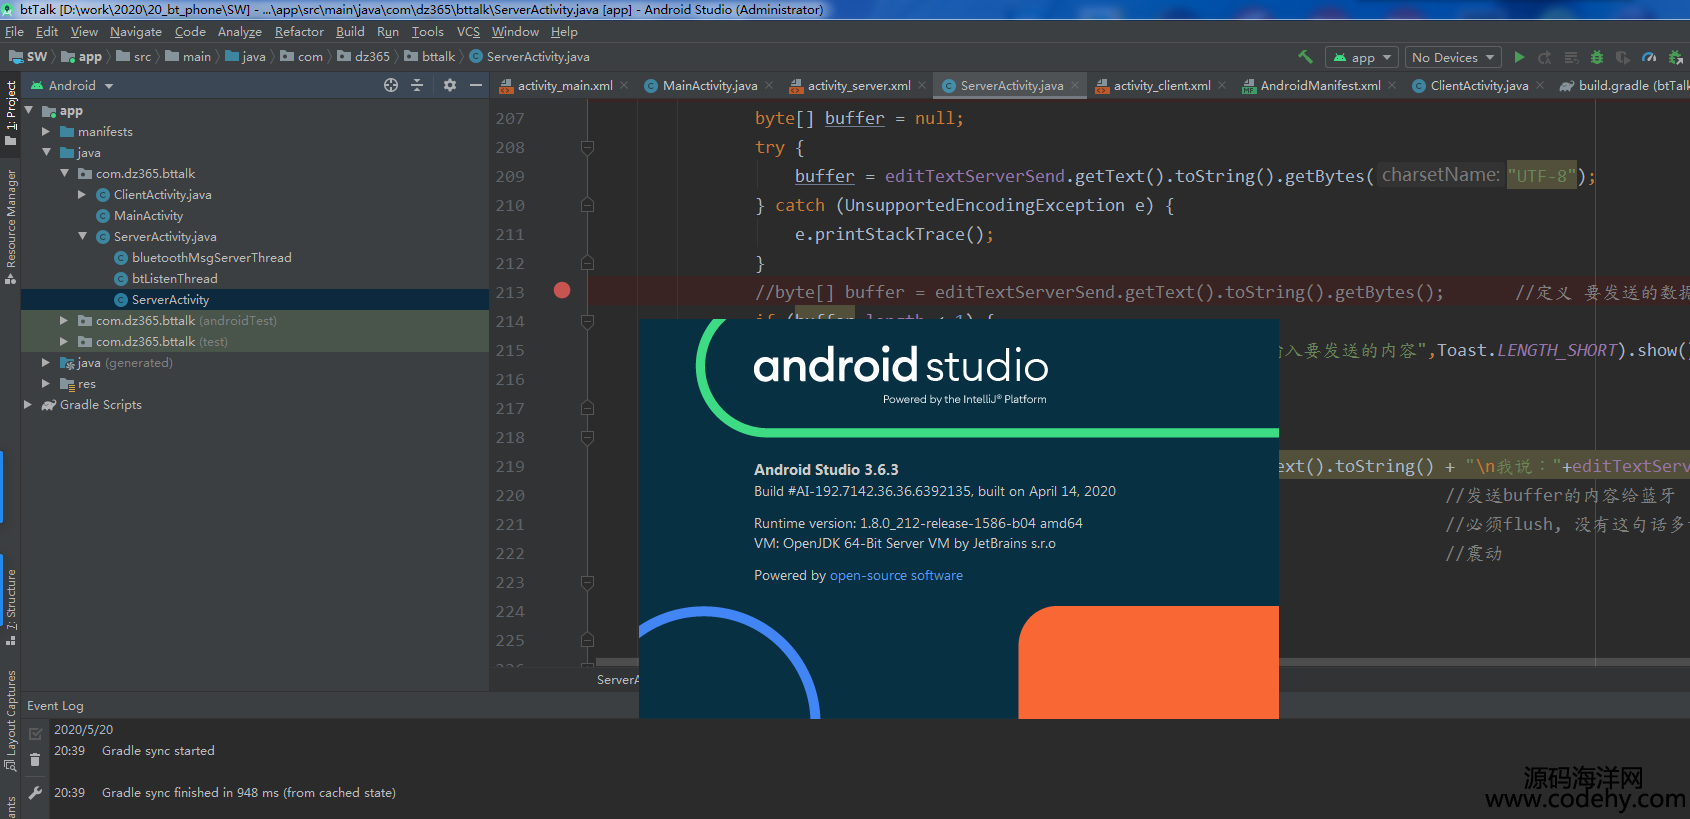Switch to MainActivity.java tab
The height and width of the screenshot is (819, 1690).
tap(710, 85)
